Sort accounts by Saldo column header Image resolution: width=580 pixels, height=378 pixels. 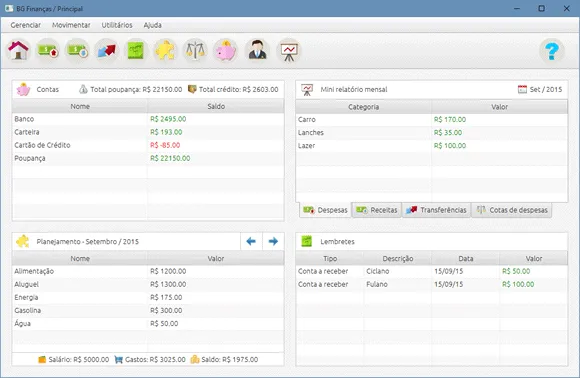(216, 106)
